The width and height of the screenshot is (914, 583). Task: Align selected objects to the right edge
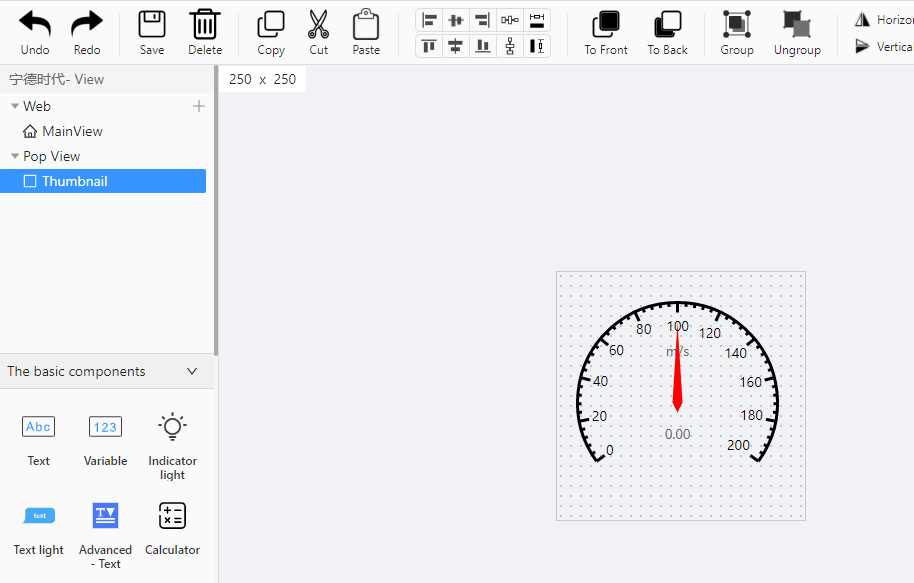click(482, 20)
